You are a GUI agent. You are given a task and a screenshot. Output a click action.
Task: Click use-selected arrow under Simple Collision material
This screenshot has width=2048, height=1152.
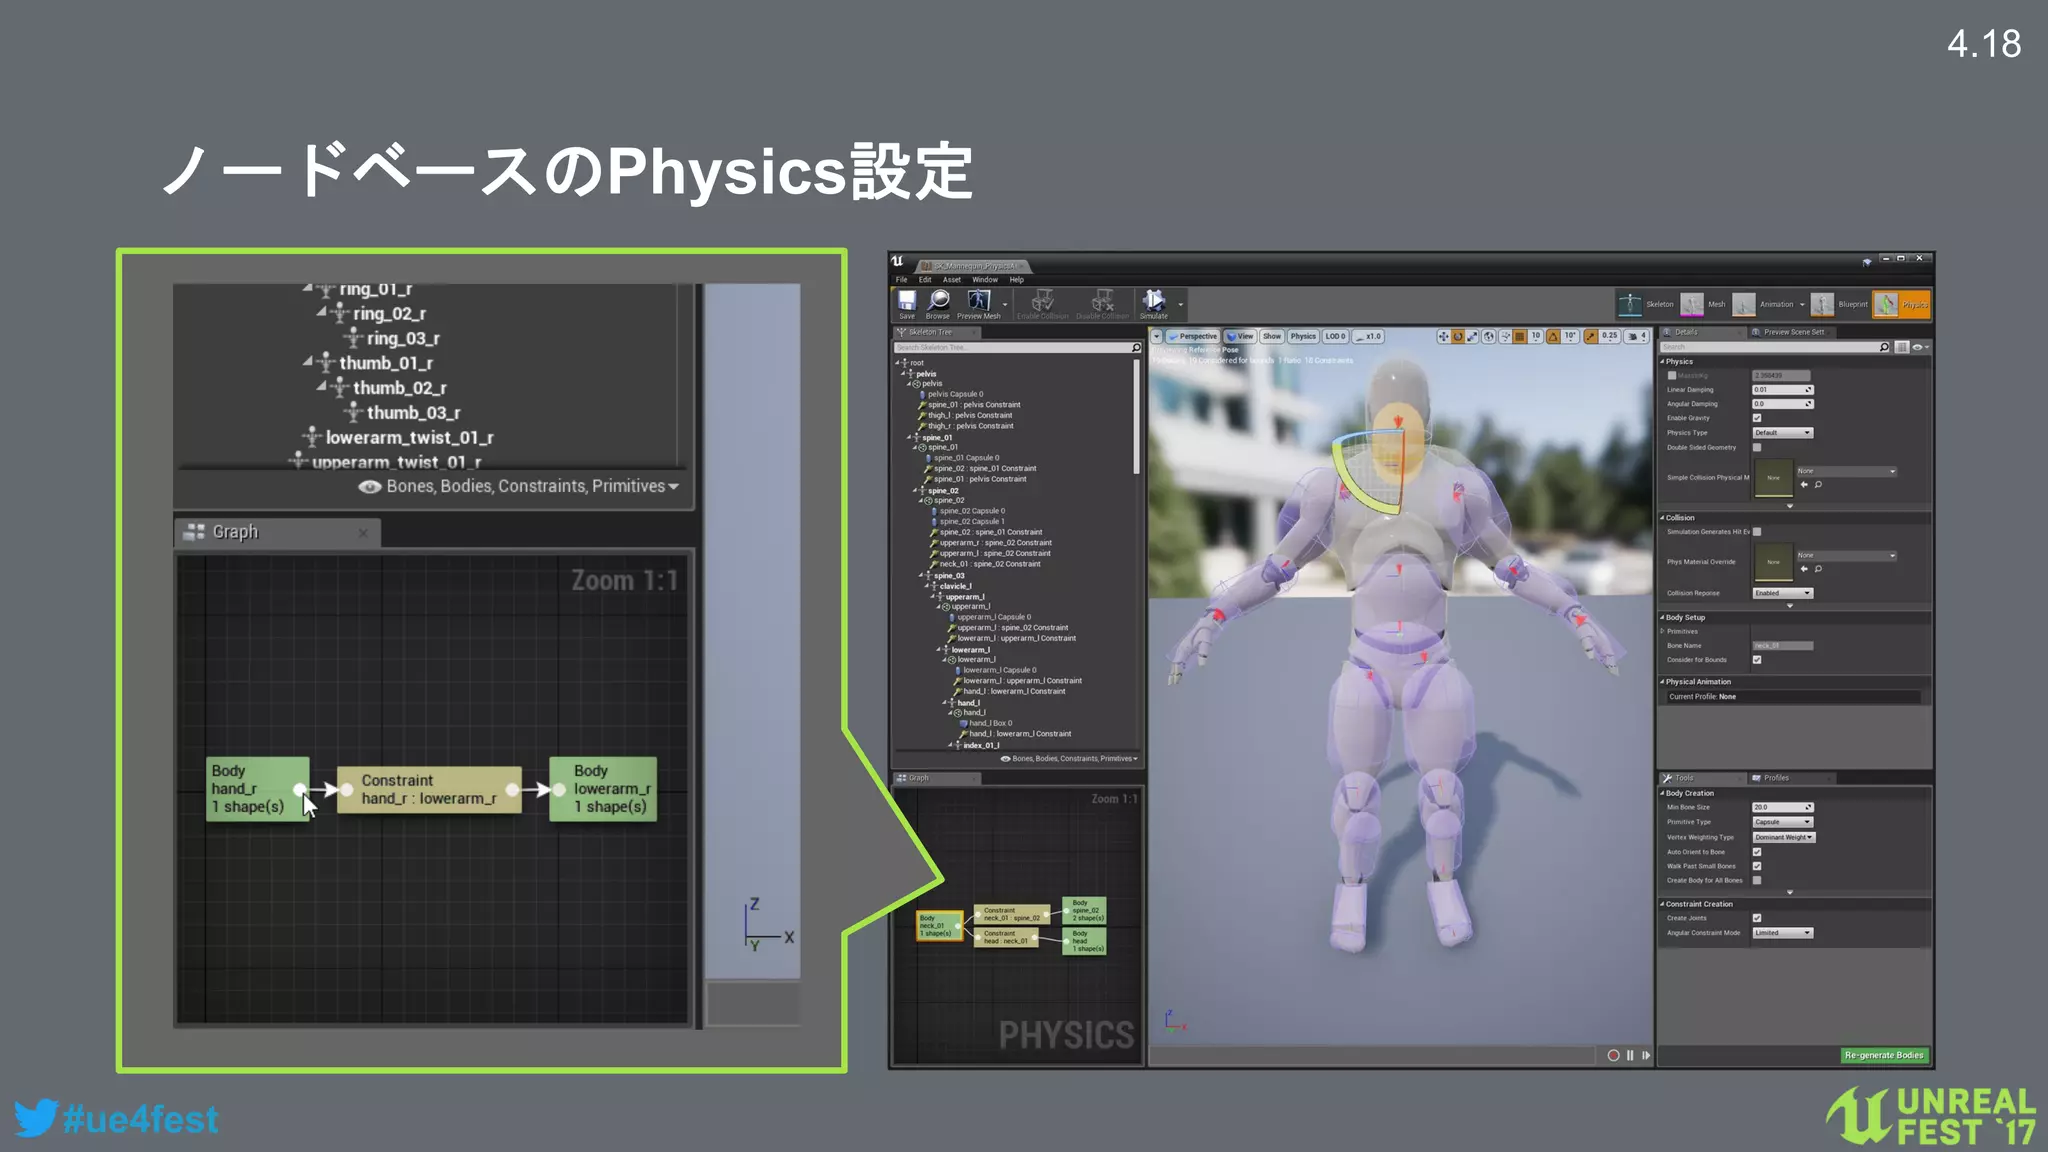point(1804,485)
